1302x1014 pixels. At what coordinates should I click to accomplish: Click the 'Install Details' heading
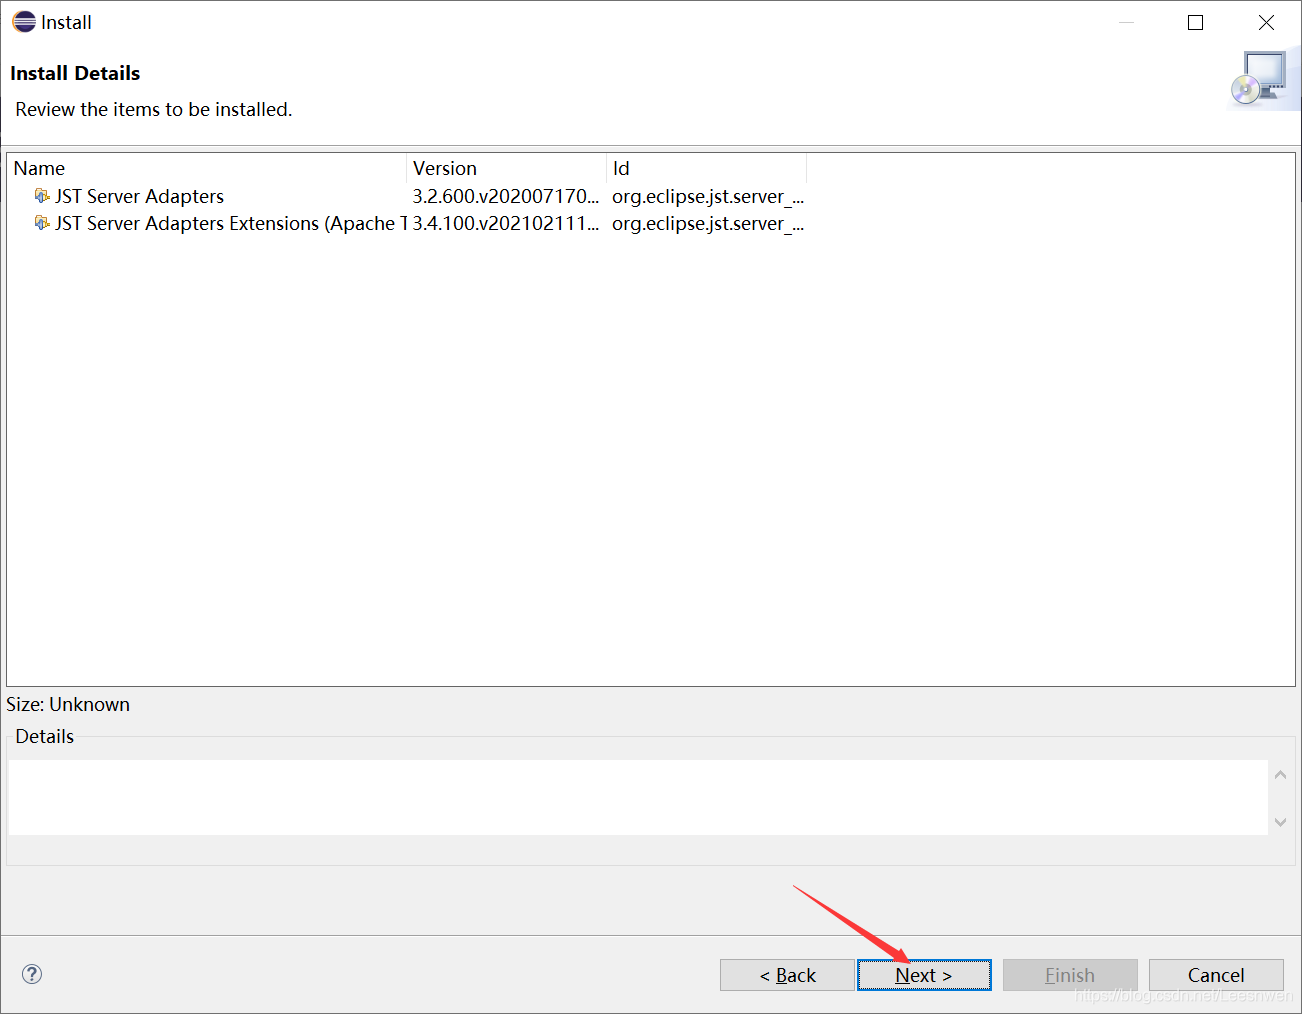pyautogui.click(x=75, y=73)
